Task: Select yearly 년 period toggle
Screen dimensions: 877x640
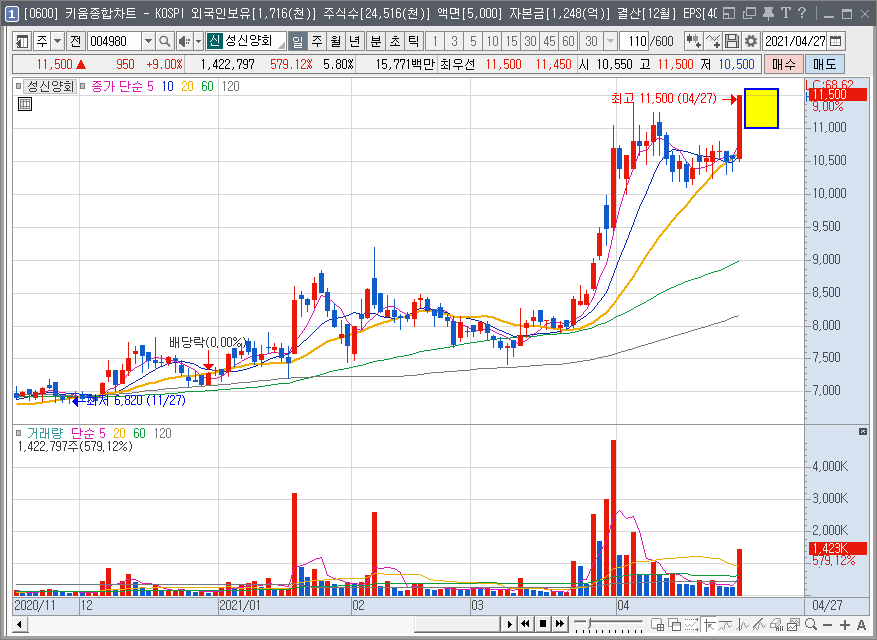Action: pyautogui.click(x=355, y=41)
